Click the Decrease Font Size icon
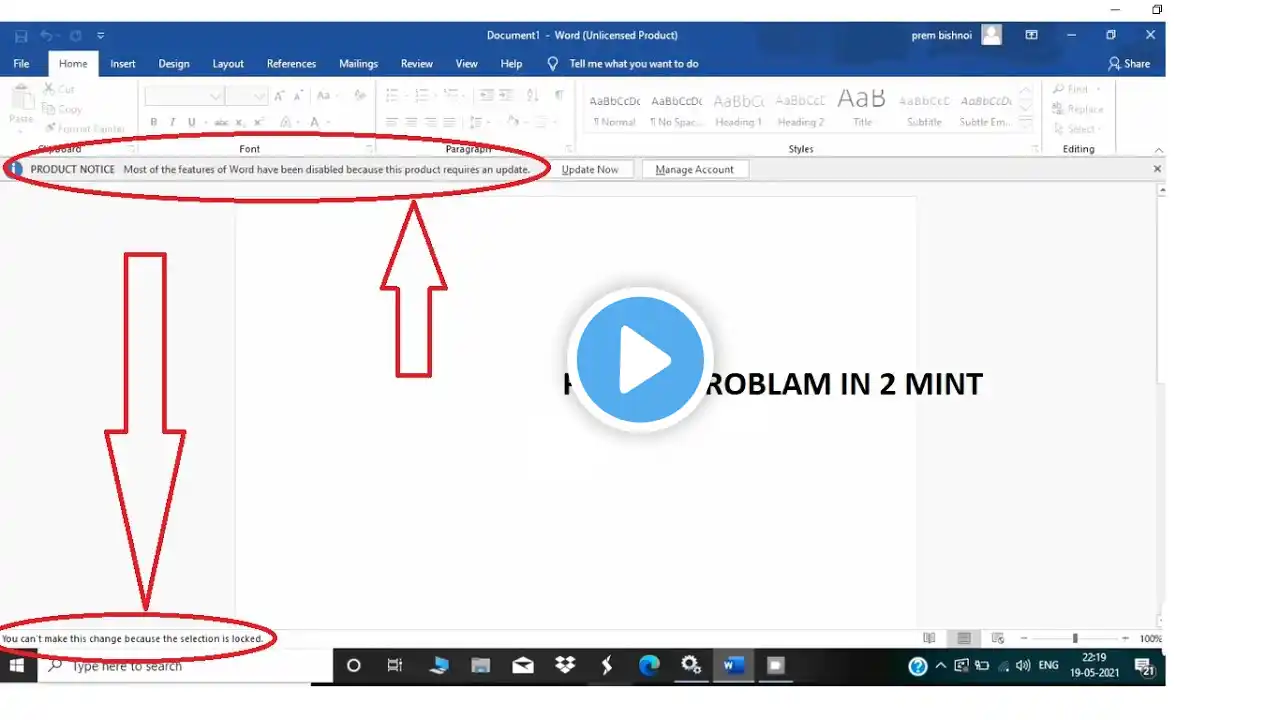1280x720 pixels. pyautogui.click(x=299, y=96)
